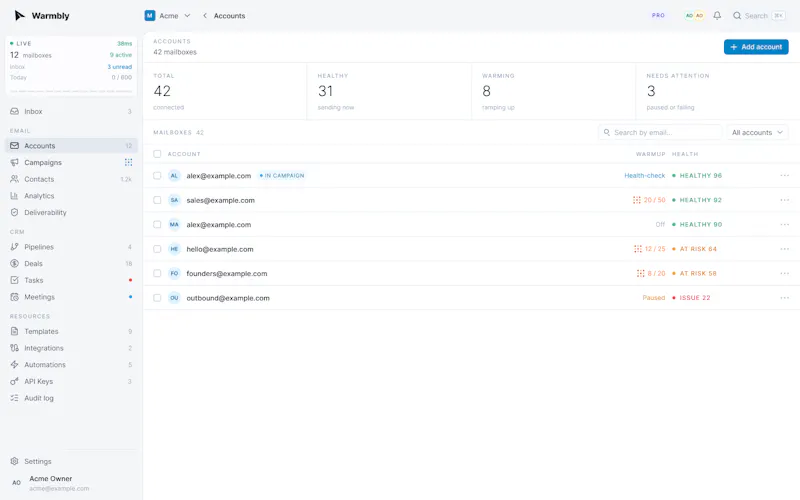Open more options for founders@example.com row

[784, 273]
